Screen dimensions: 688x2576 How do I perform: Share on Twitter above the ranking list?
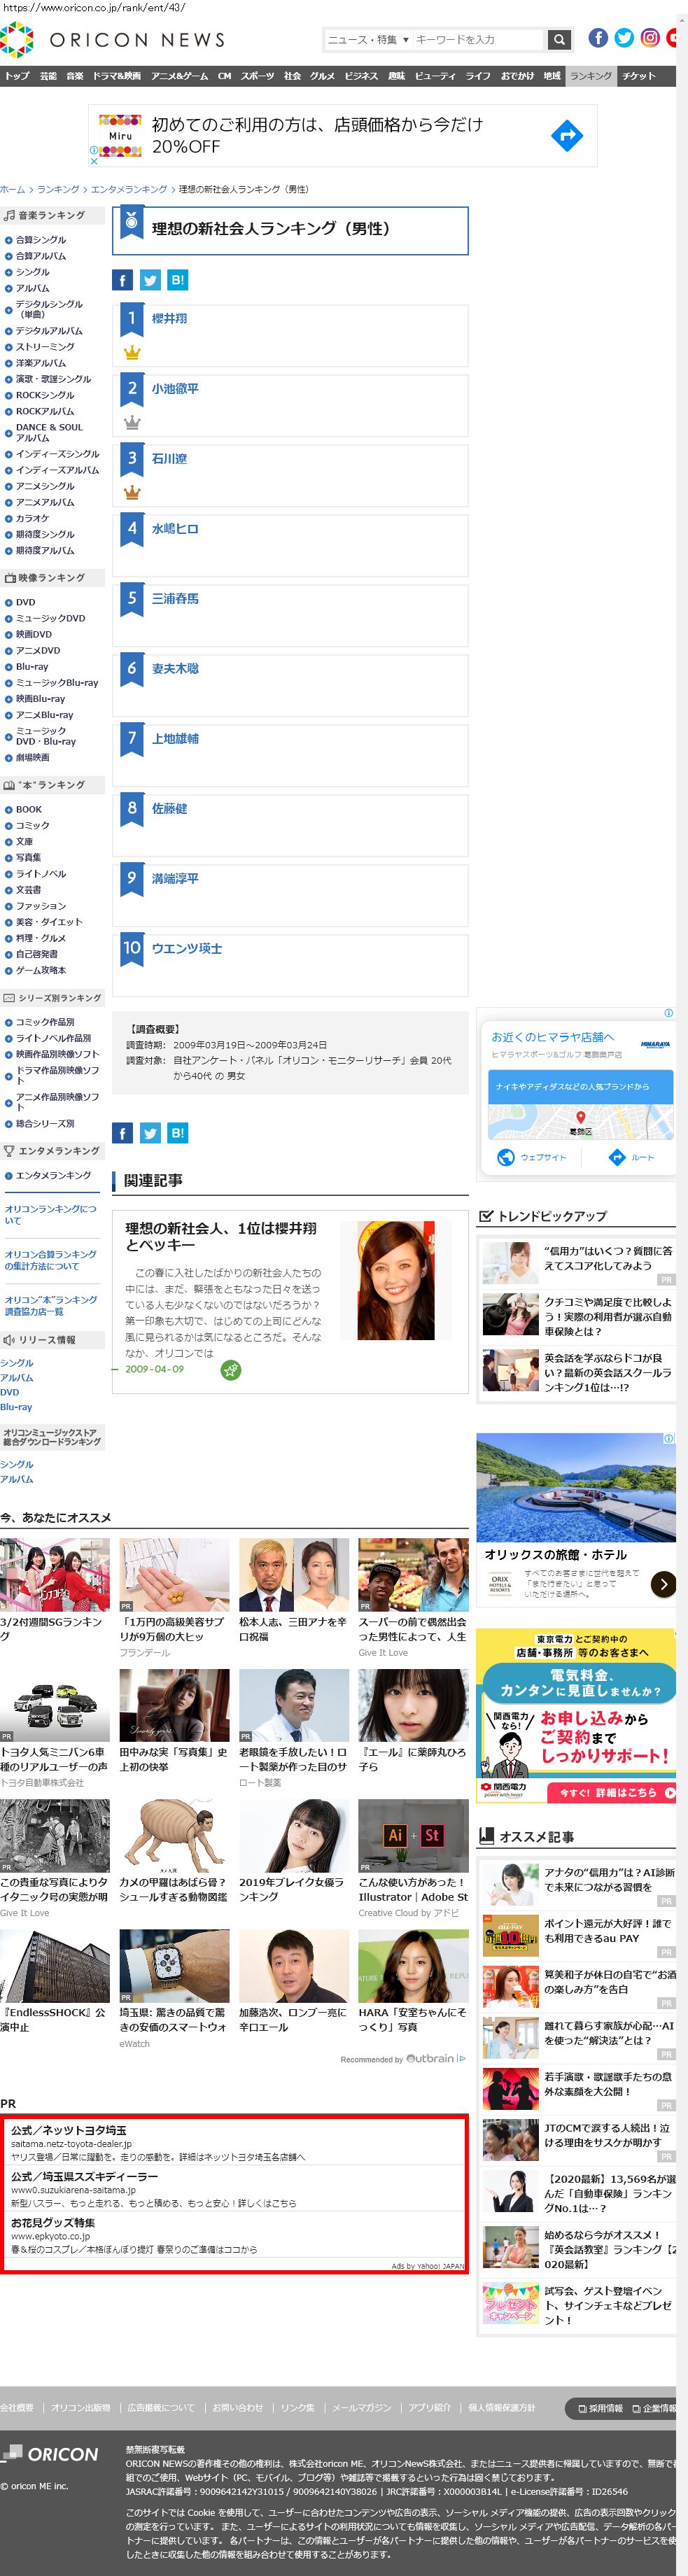(150, 280)
